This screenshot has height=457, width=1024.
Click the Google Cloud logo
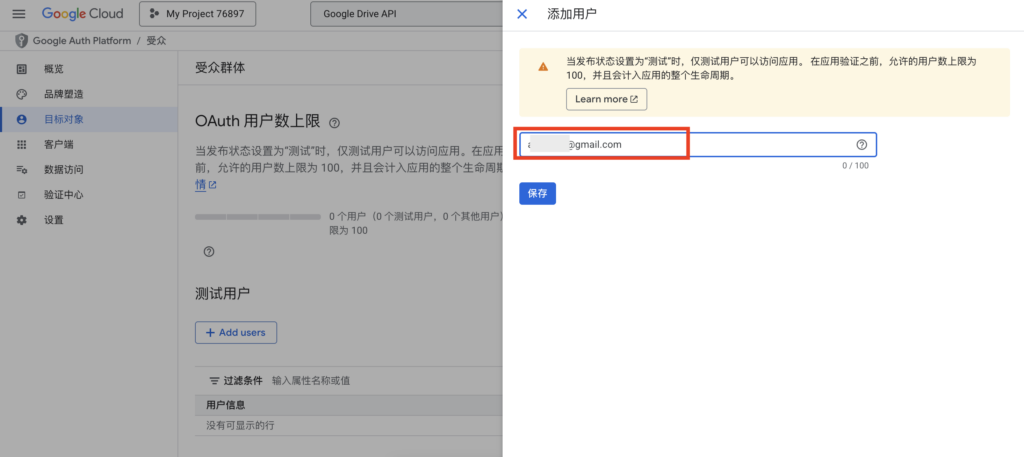coord(82,14)
